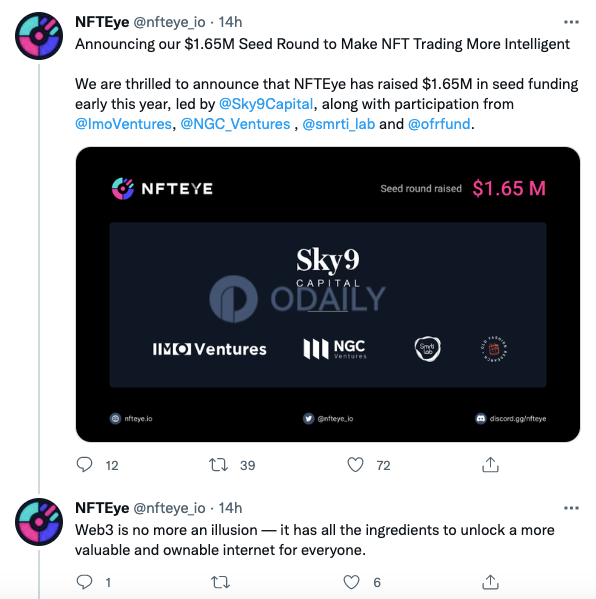View the seed round investors image
This screenshot has height=599, width=596.
pos(328,295)
